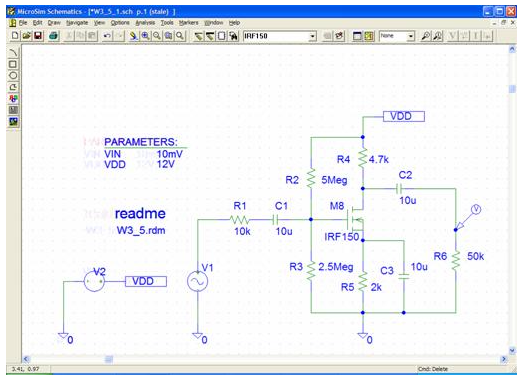Select the Draw Bus tool
520x379 pixels.
click(x=210, y=36)
